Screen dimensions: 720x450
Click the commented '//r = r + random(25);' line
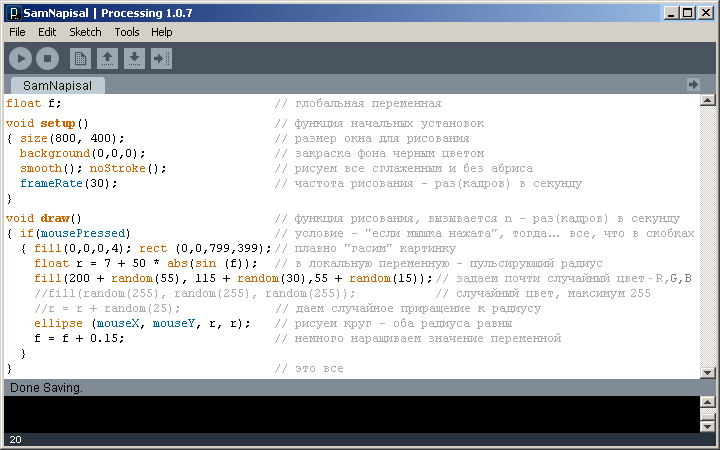click(107, 309)
